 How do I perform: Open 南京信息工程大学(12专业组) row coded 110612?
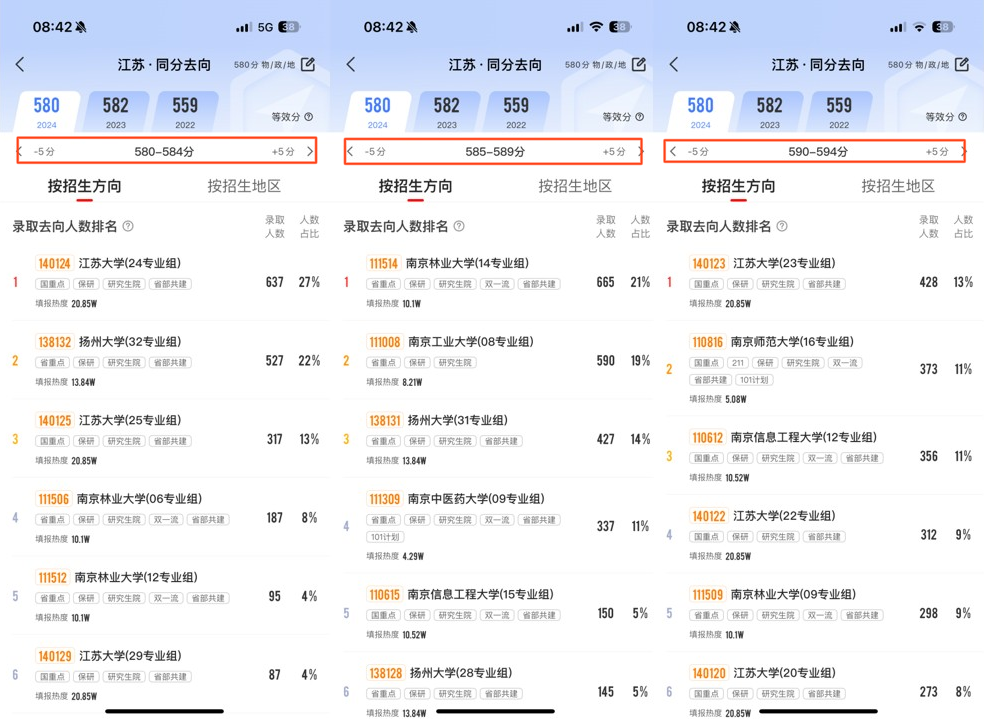[x=820, y=456]
